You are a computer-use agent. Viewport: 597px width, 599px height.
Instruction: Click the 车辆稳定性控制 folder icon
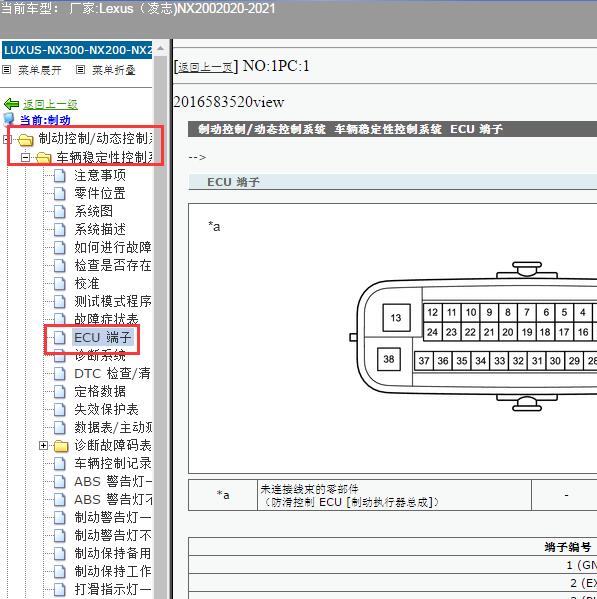tap(44, 158)
